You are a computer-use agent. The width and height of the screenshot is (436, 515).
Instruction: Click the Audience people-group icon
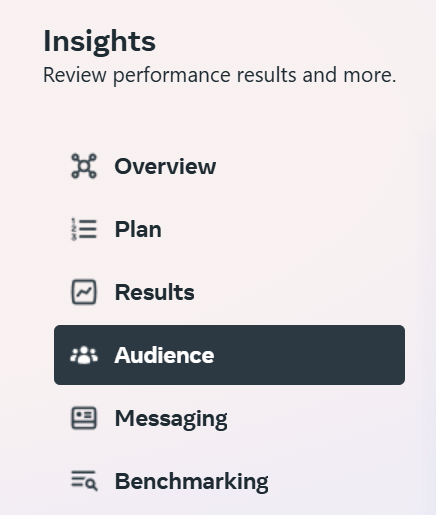(84, 355)
